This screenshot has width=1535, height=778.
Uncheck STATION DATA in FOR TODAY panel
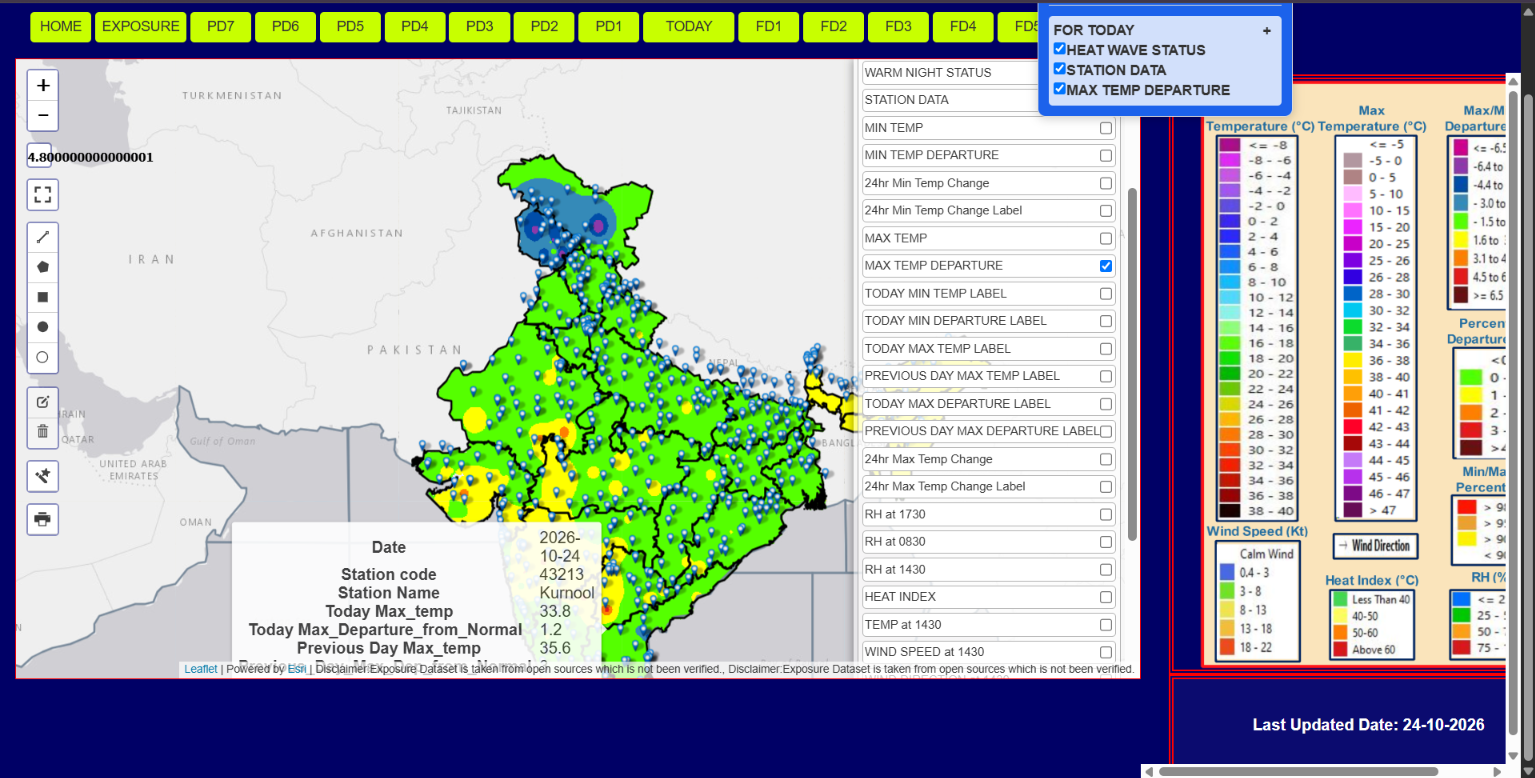[x=1060, y=68]
